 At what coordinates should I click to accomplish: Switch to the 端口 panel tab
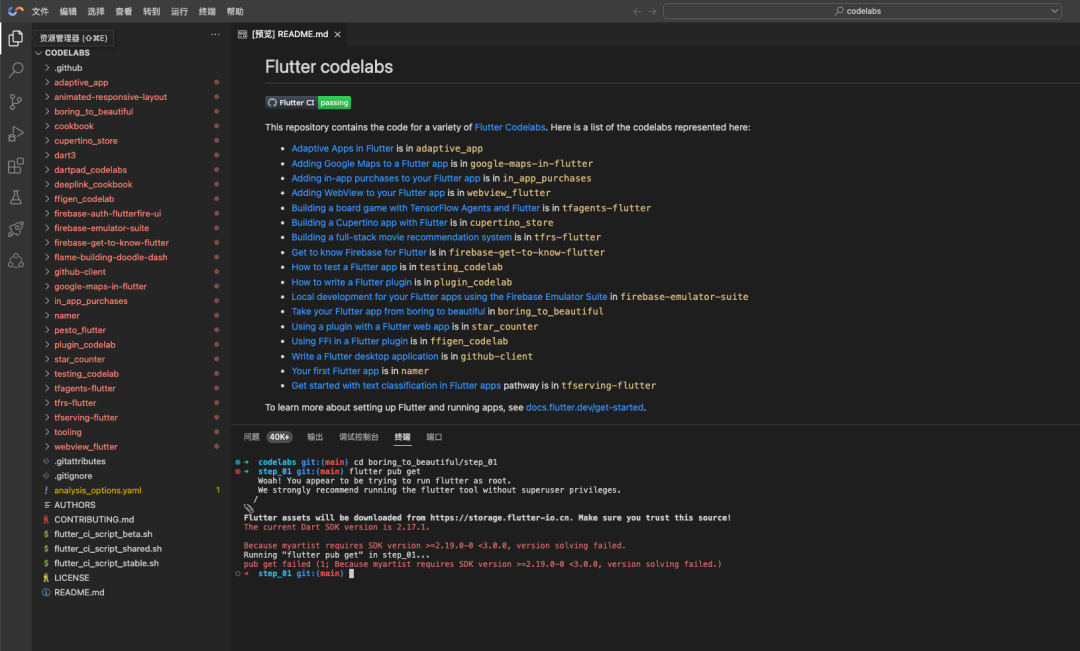pos(434,437)
